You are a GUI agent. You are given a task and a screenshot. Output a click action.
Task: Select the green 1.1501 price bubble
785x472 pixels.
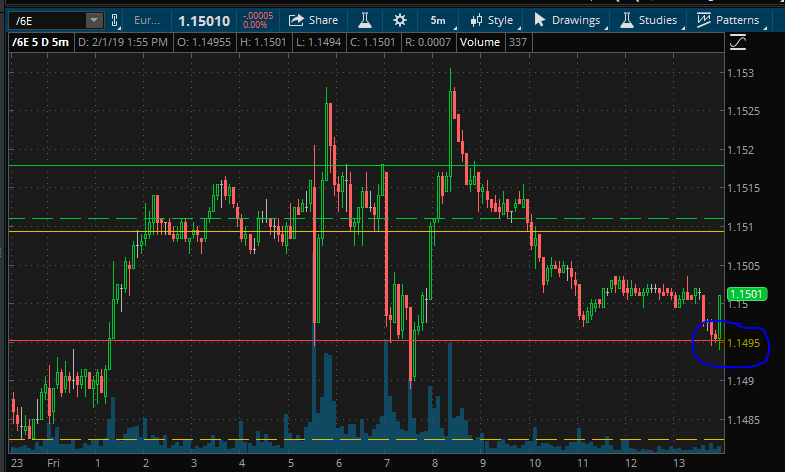click(x=747, y=294)
